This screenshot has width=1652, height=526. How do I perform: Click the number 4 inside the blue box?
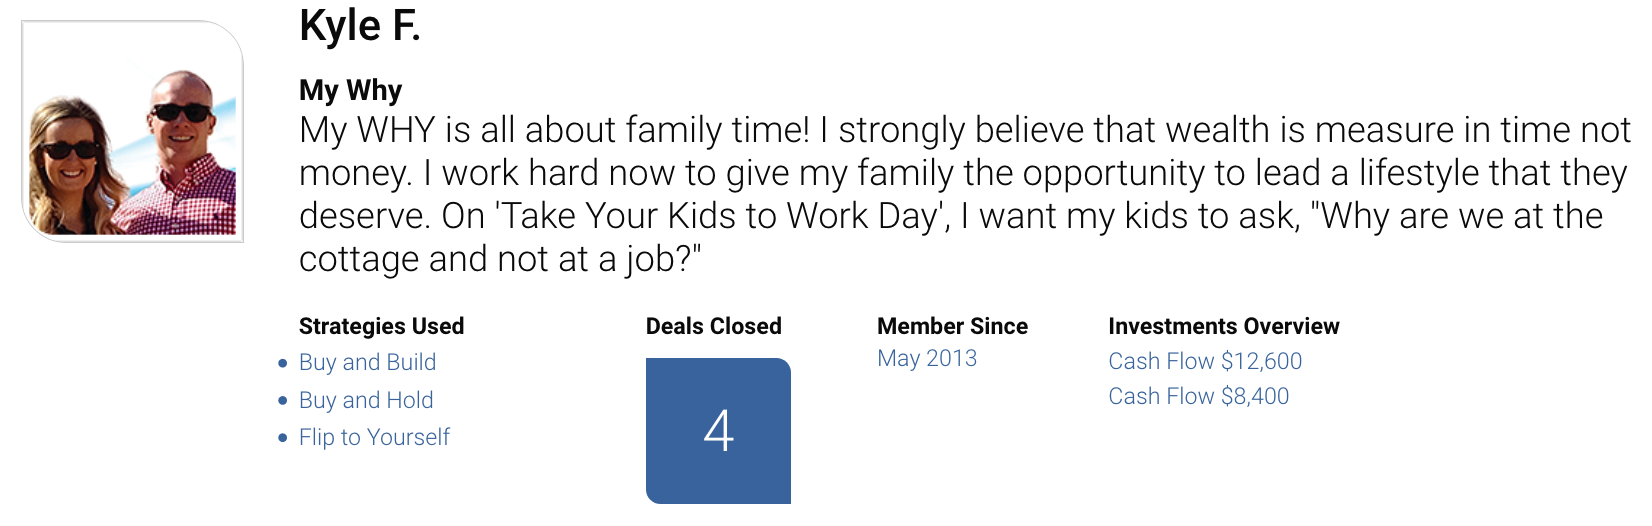click(x=719, y=431)
